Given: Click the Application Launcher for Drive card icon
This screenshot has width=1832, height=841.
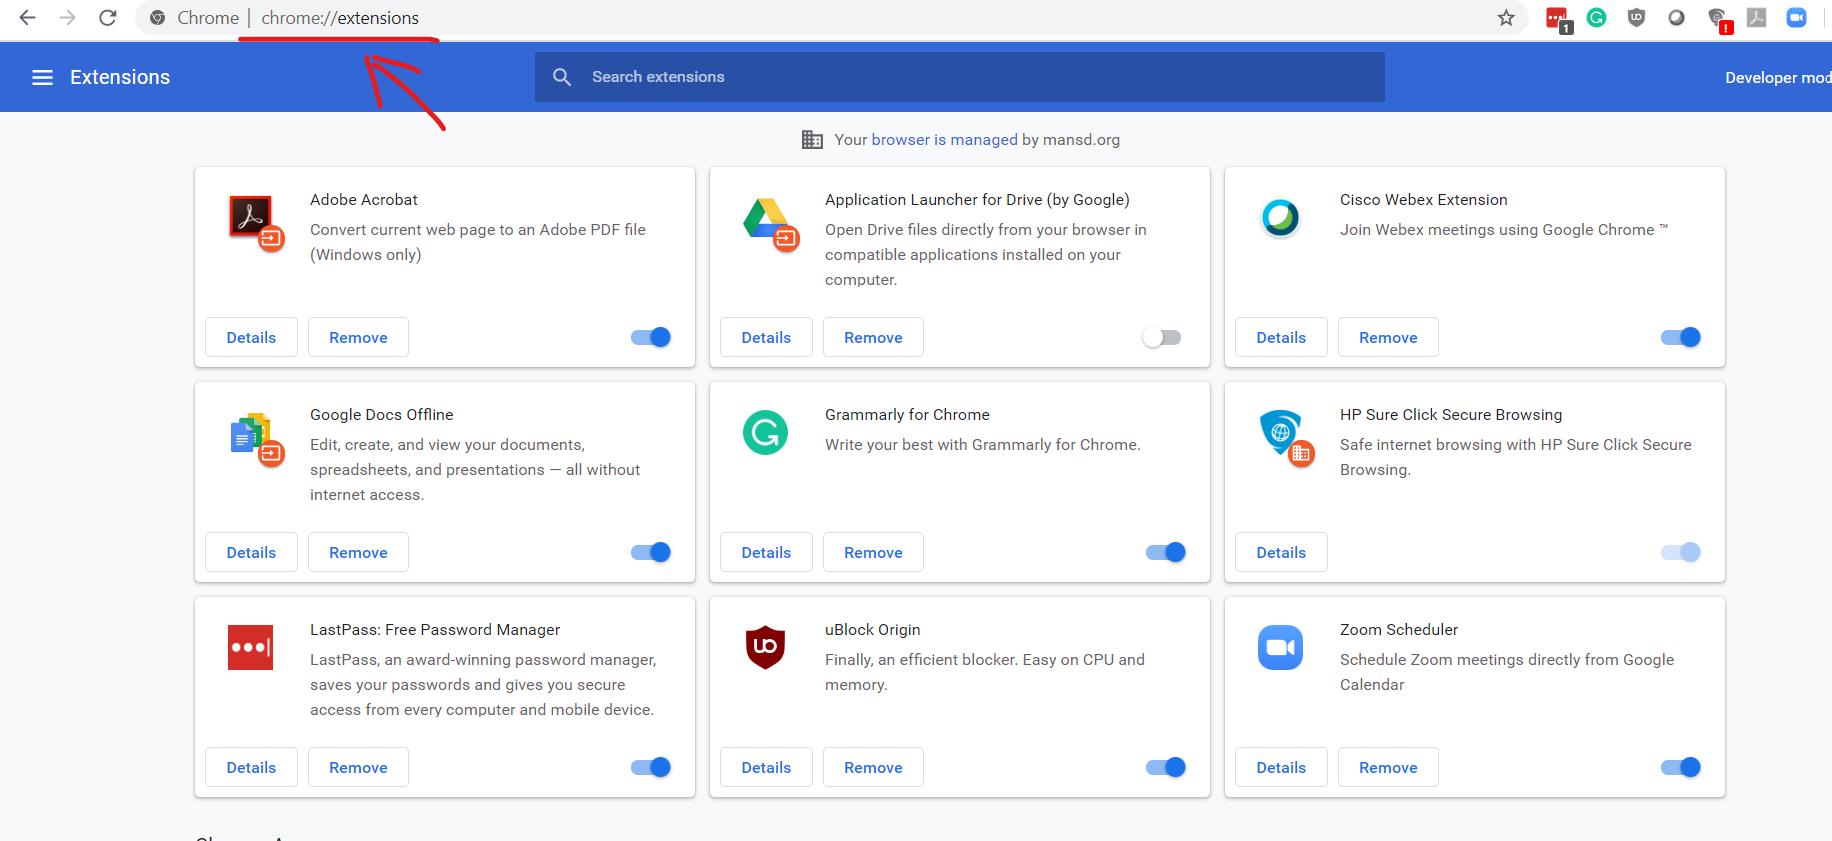Looking at the screenshot, I should point(771,223).
